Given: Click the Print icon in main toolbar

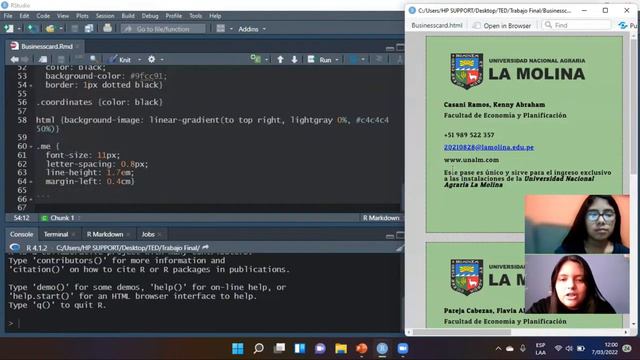Looking at the screenshot, I should click(107, 29).
